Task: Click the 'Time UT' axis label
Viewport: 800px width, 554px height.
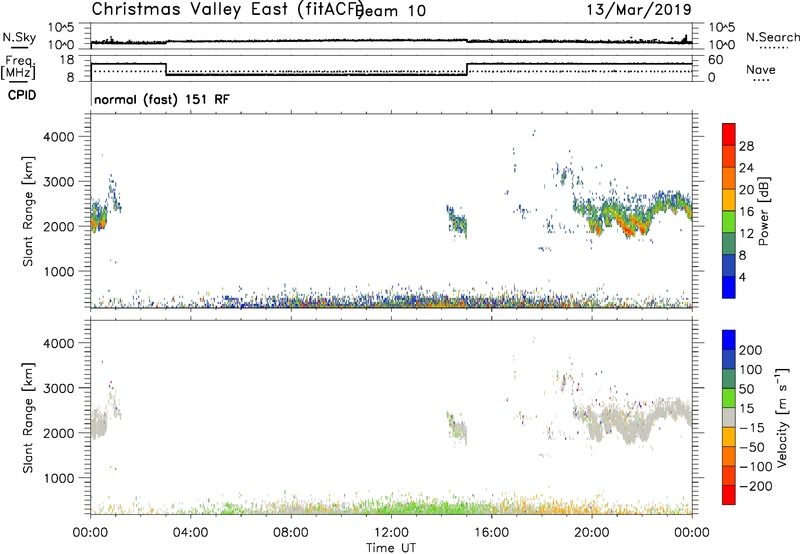Action: [x=391, y=548]
